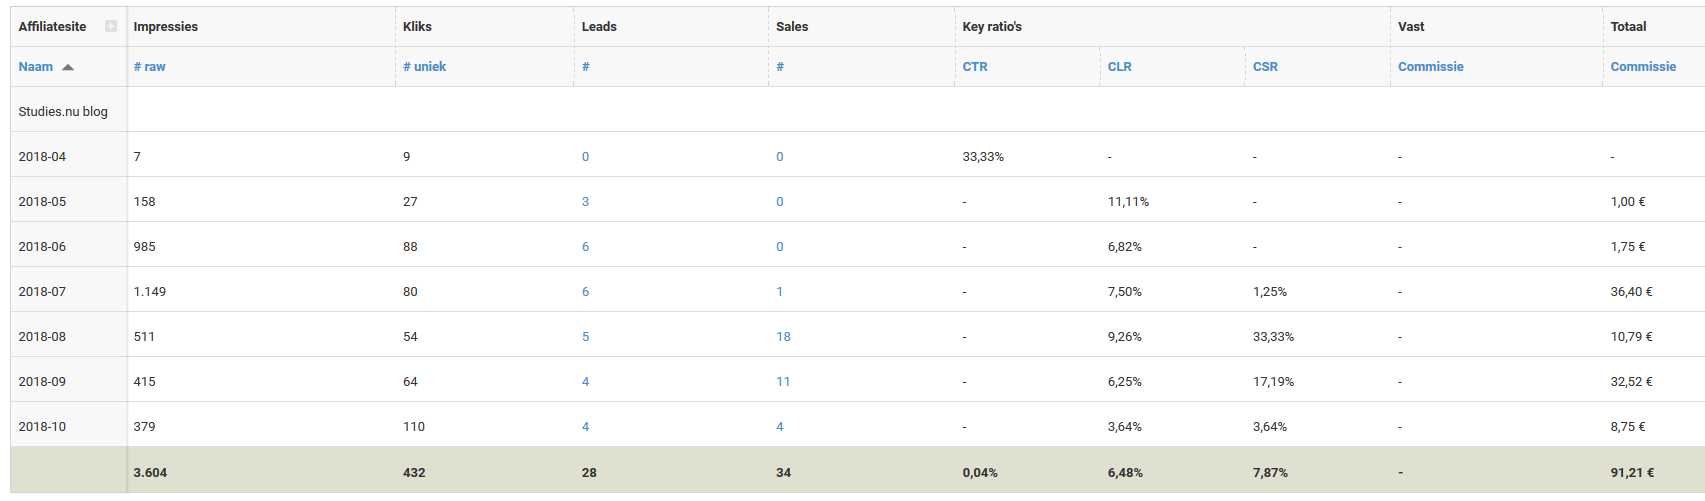Sort by Naam column
Viewport: 1705px width, 501px height.
pos(36,66)
